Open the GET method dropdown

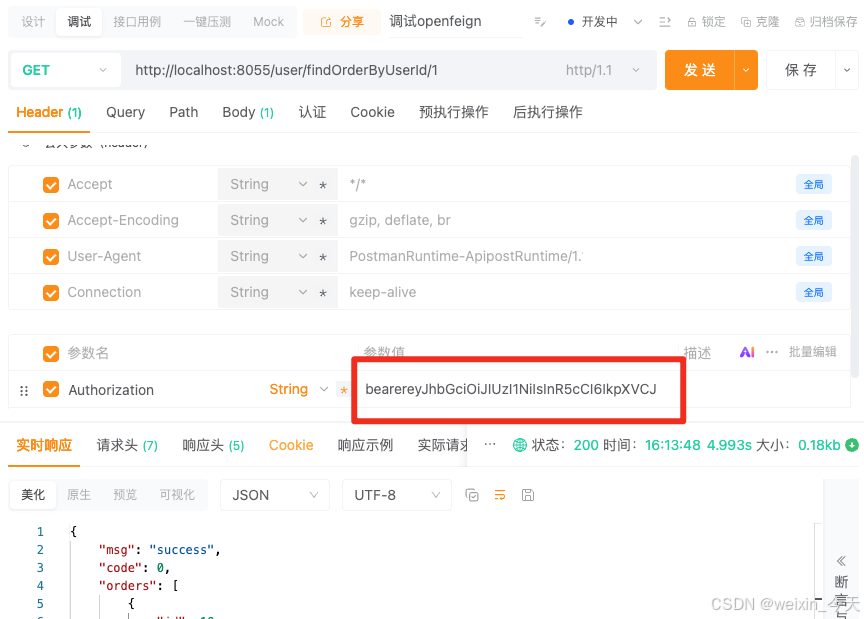coord(64,70)
